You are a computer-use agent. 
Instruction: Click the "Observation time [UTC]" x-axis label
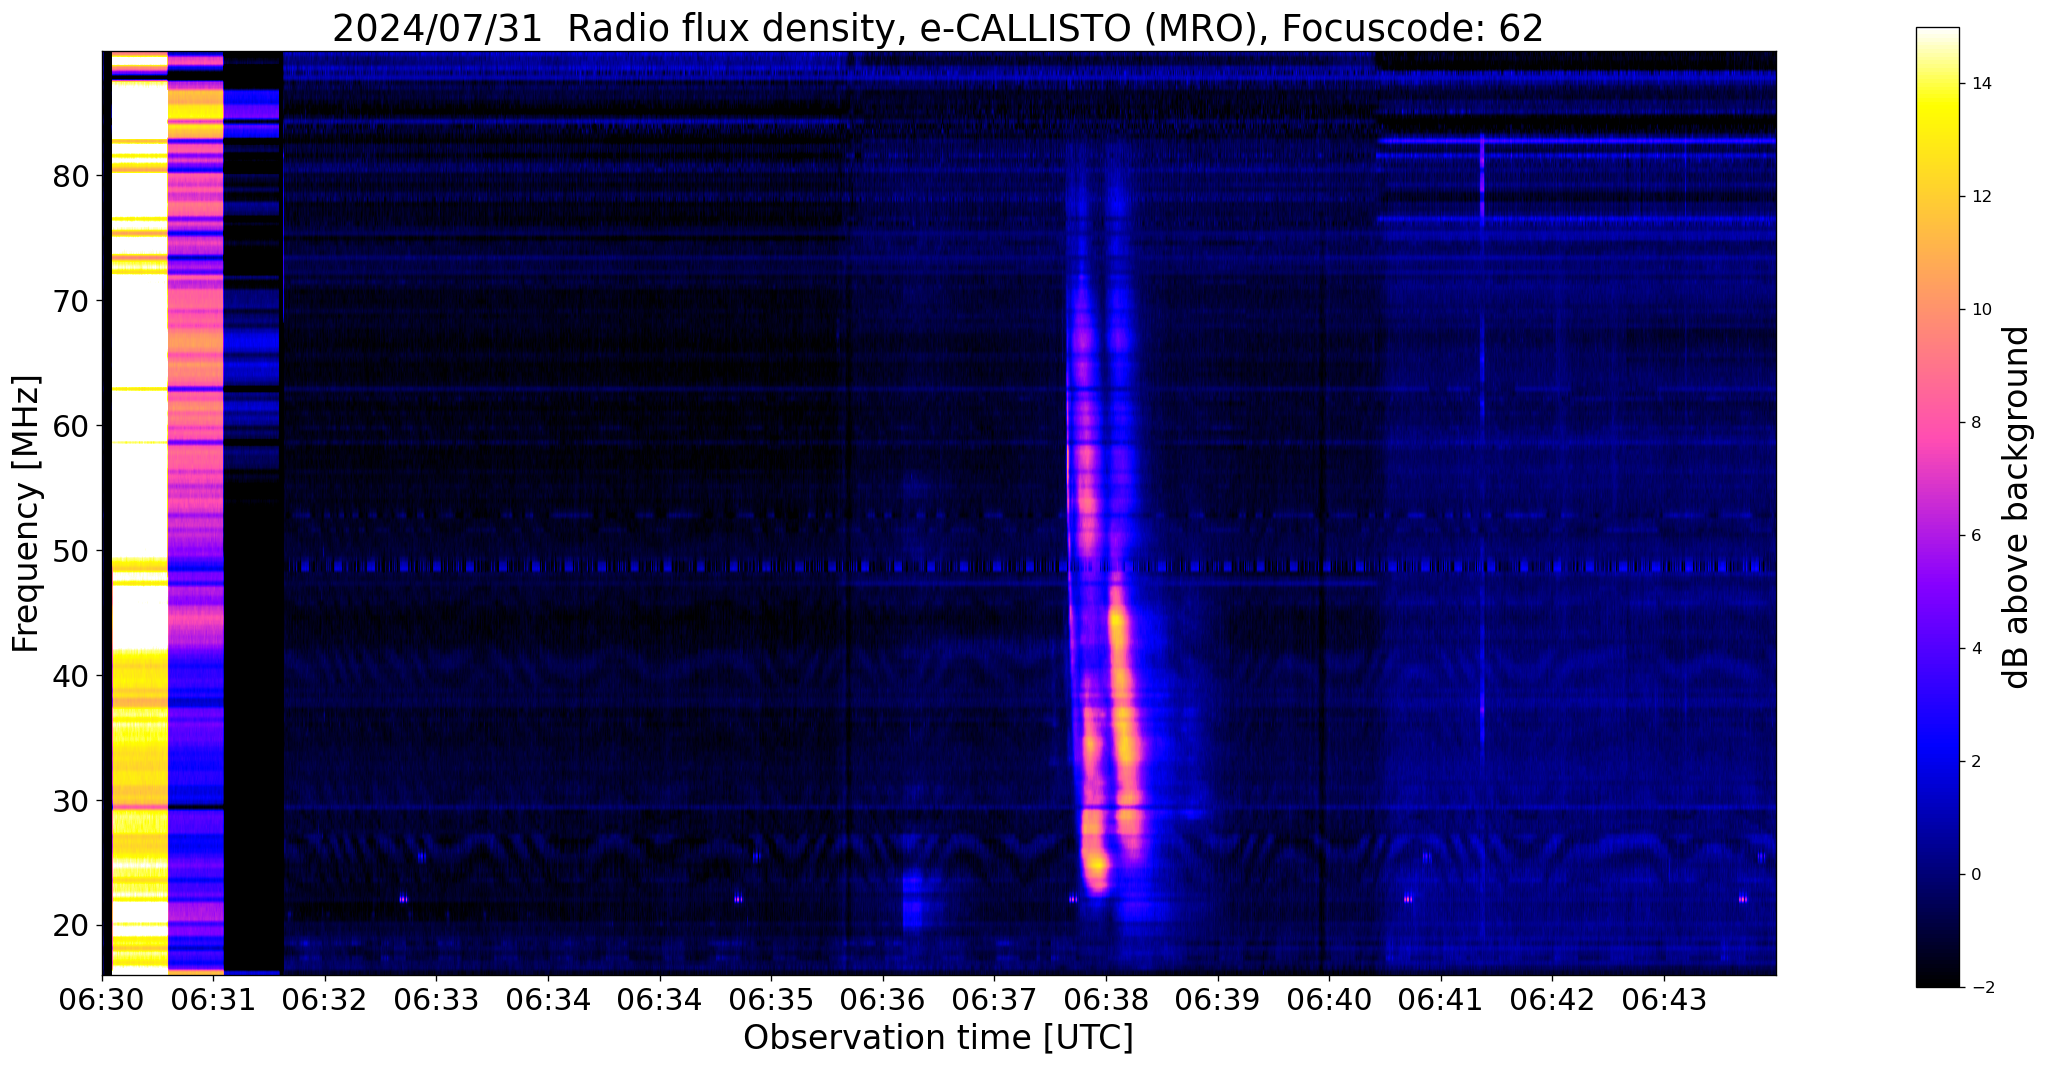pos(938,1038)
